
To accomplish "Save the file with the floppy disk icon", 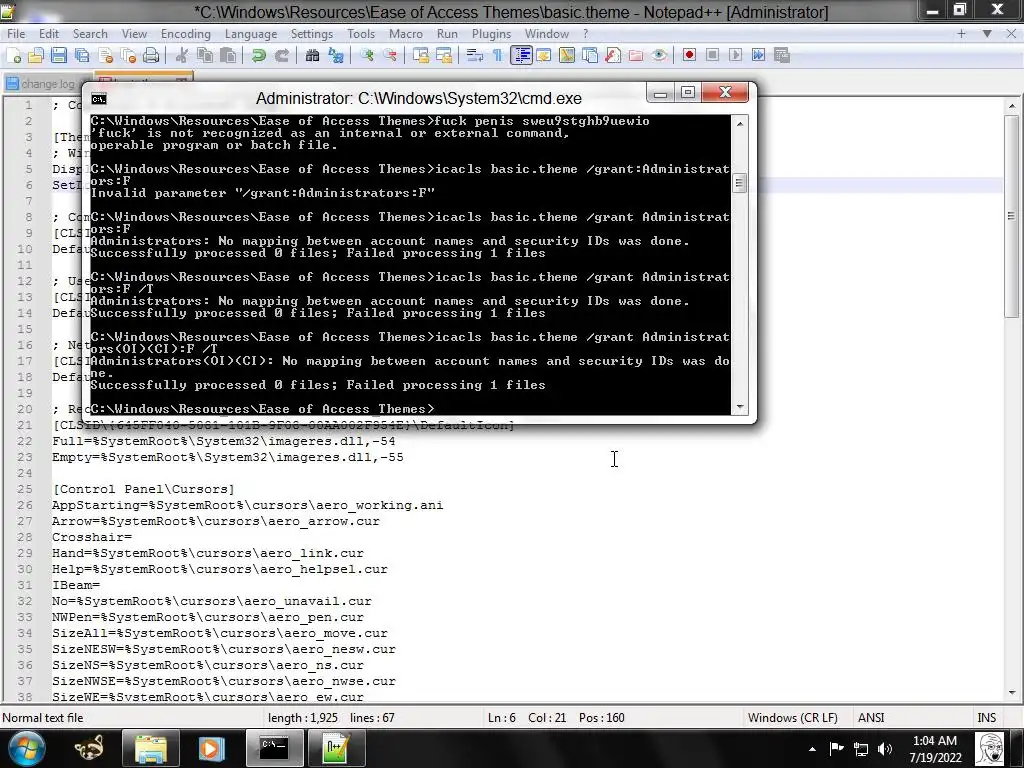I will 59,56.
